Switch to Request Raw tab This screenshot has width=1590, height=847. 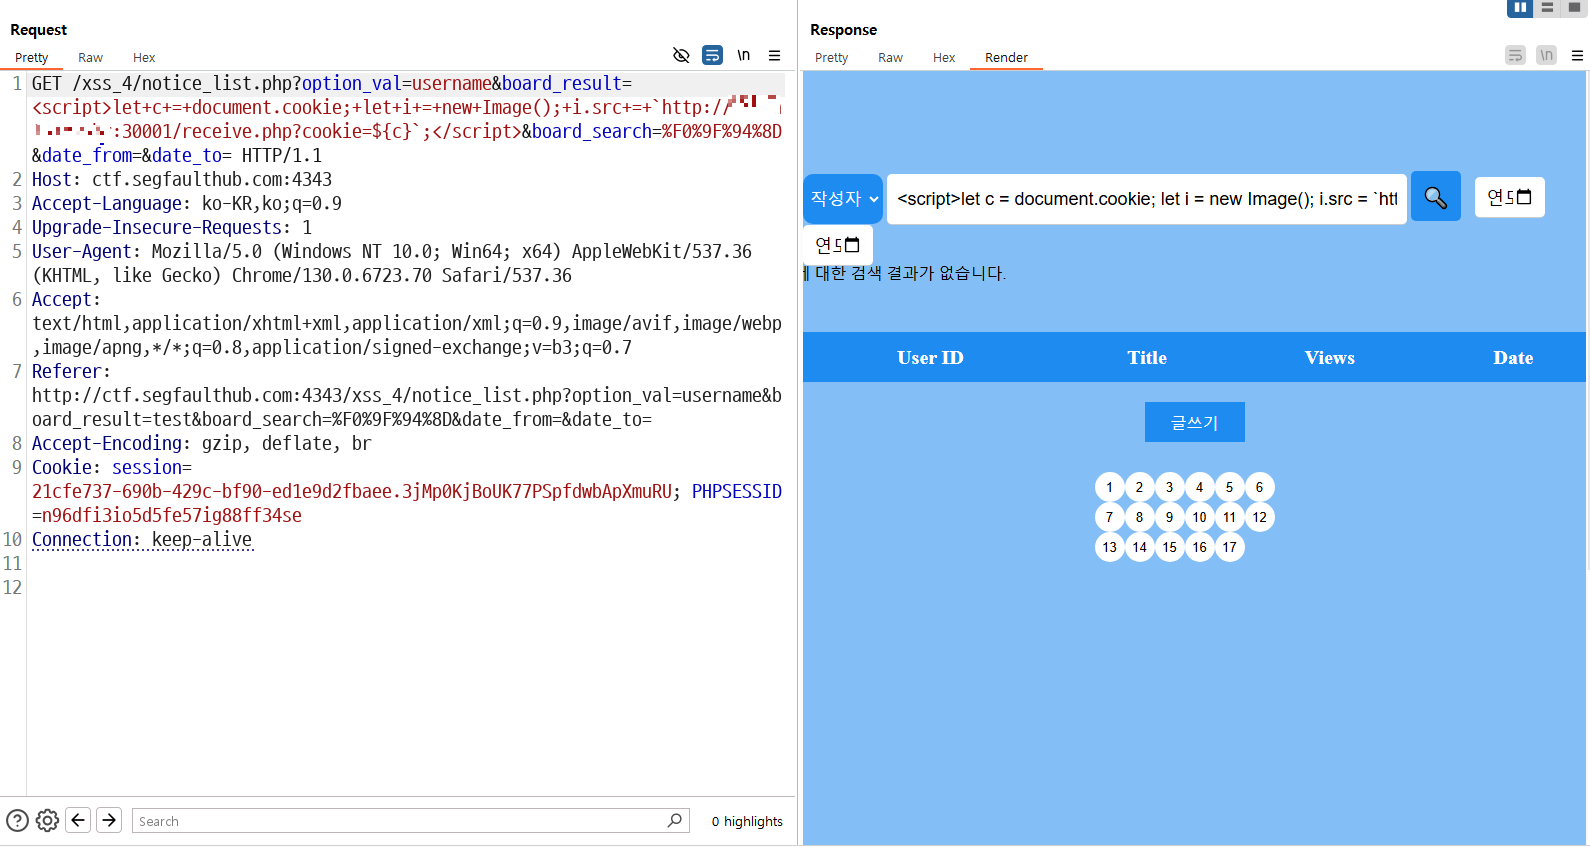pyautogui.click(x=90, y=57)
